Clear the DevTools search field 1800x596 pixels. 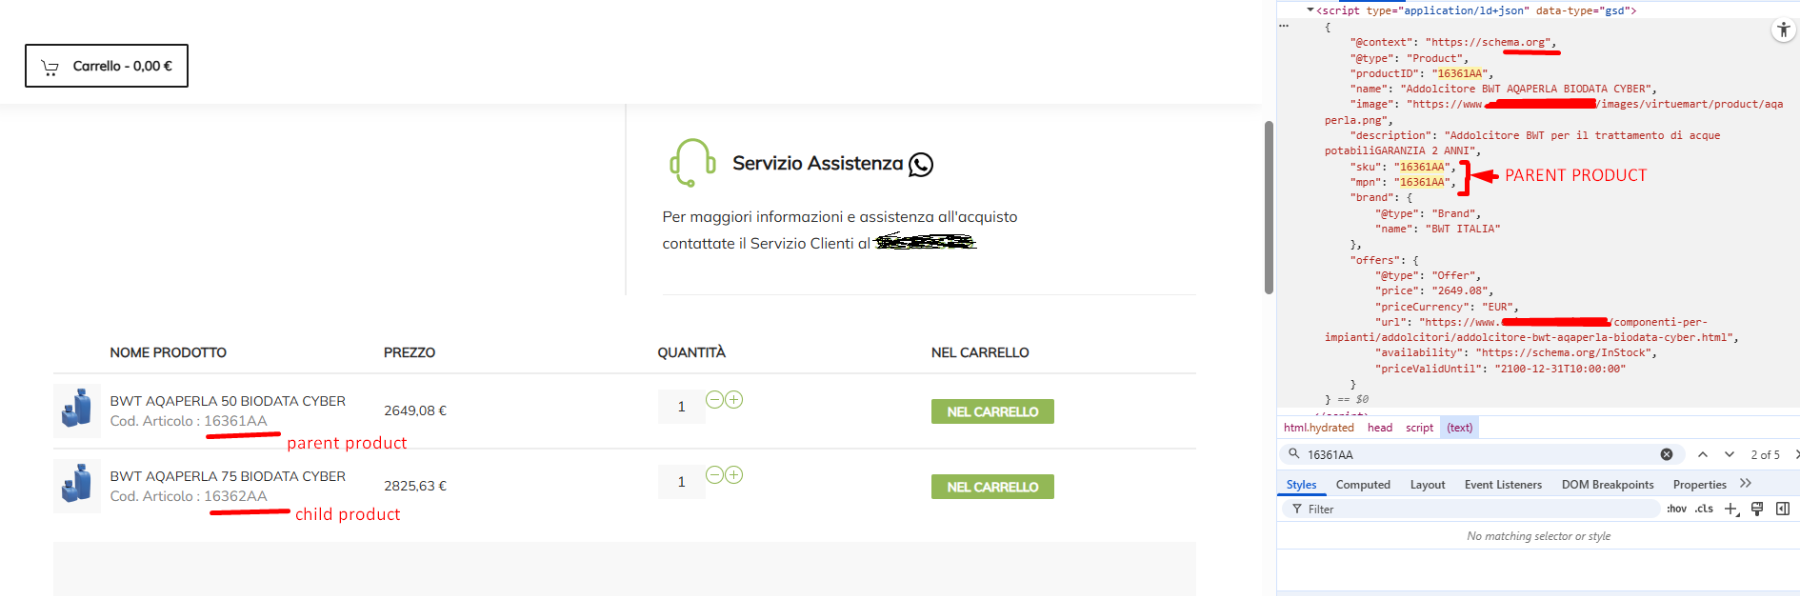[x=1666, y=454]
